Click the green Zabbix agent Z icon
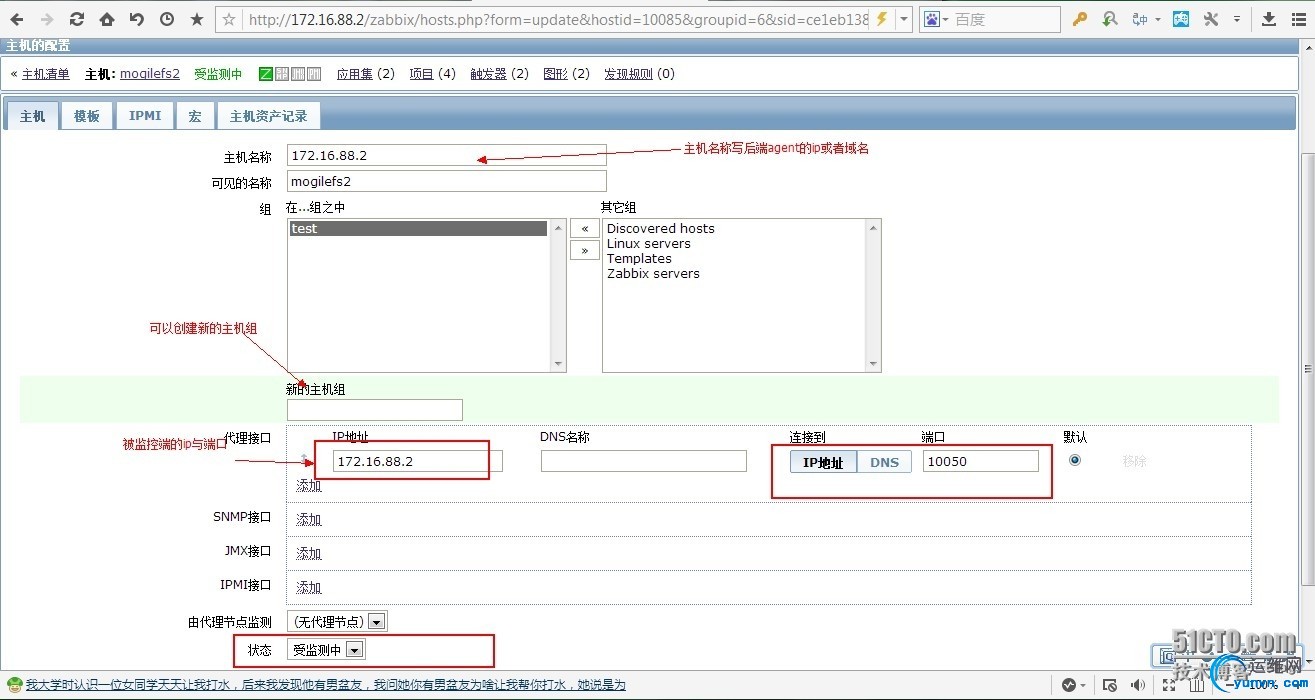 pos(266,74)
